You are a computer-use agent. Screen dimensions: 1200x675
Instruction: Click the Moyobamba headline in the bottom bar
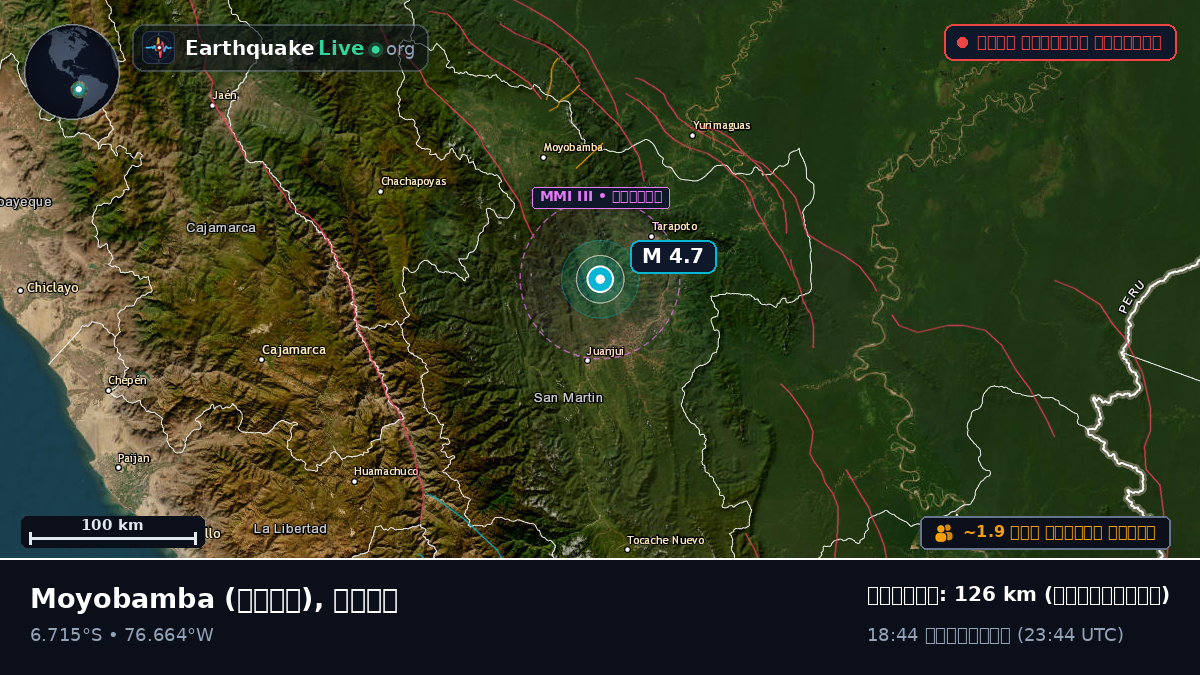(214, 599)
